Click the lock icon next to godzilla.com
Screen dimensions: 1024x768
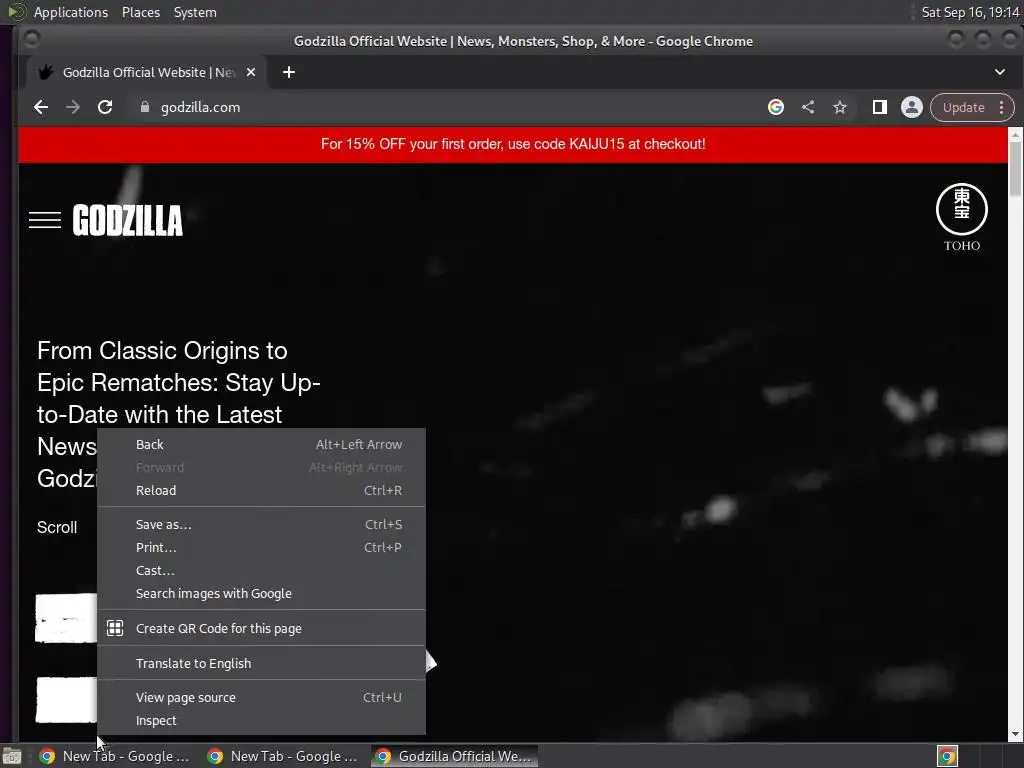(145, 107)
